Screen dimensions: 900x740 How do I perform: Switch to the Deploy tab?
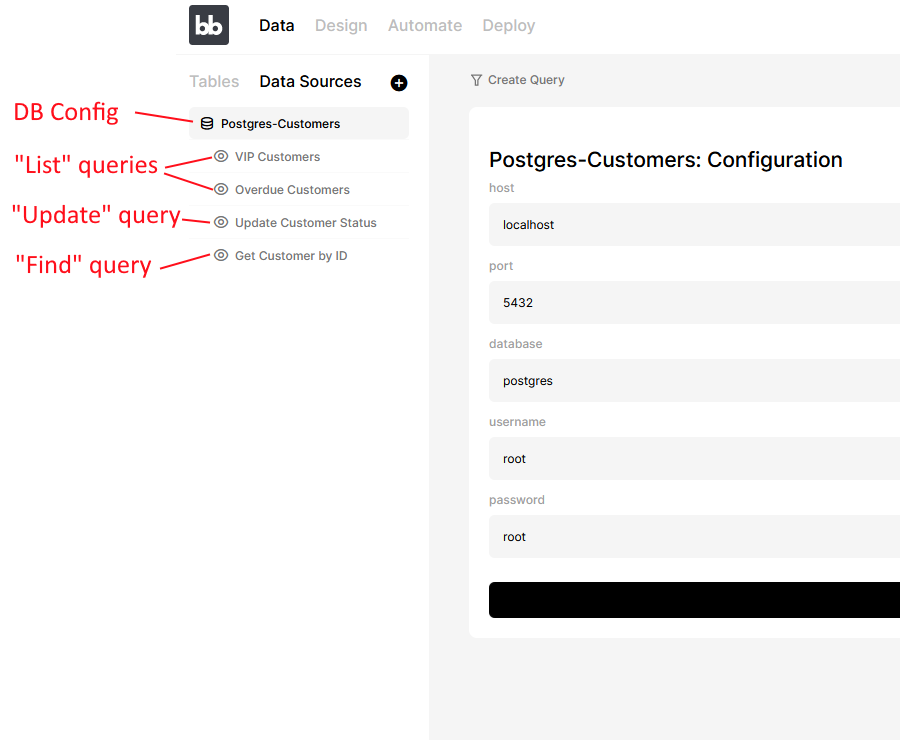508,25
